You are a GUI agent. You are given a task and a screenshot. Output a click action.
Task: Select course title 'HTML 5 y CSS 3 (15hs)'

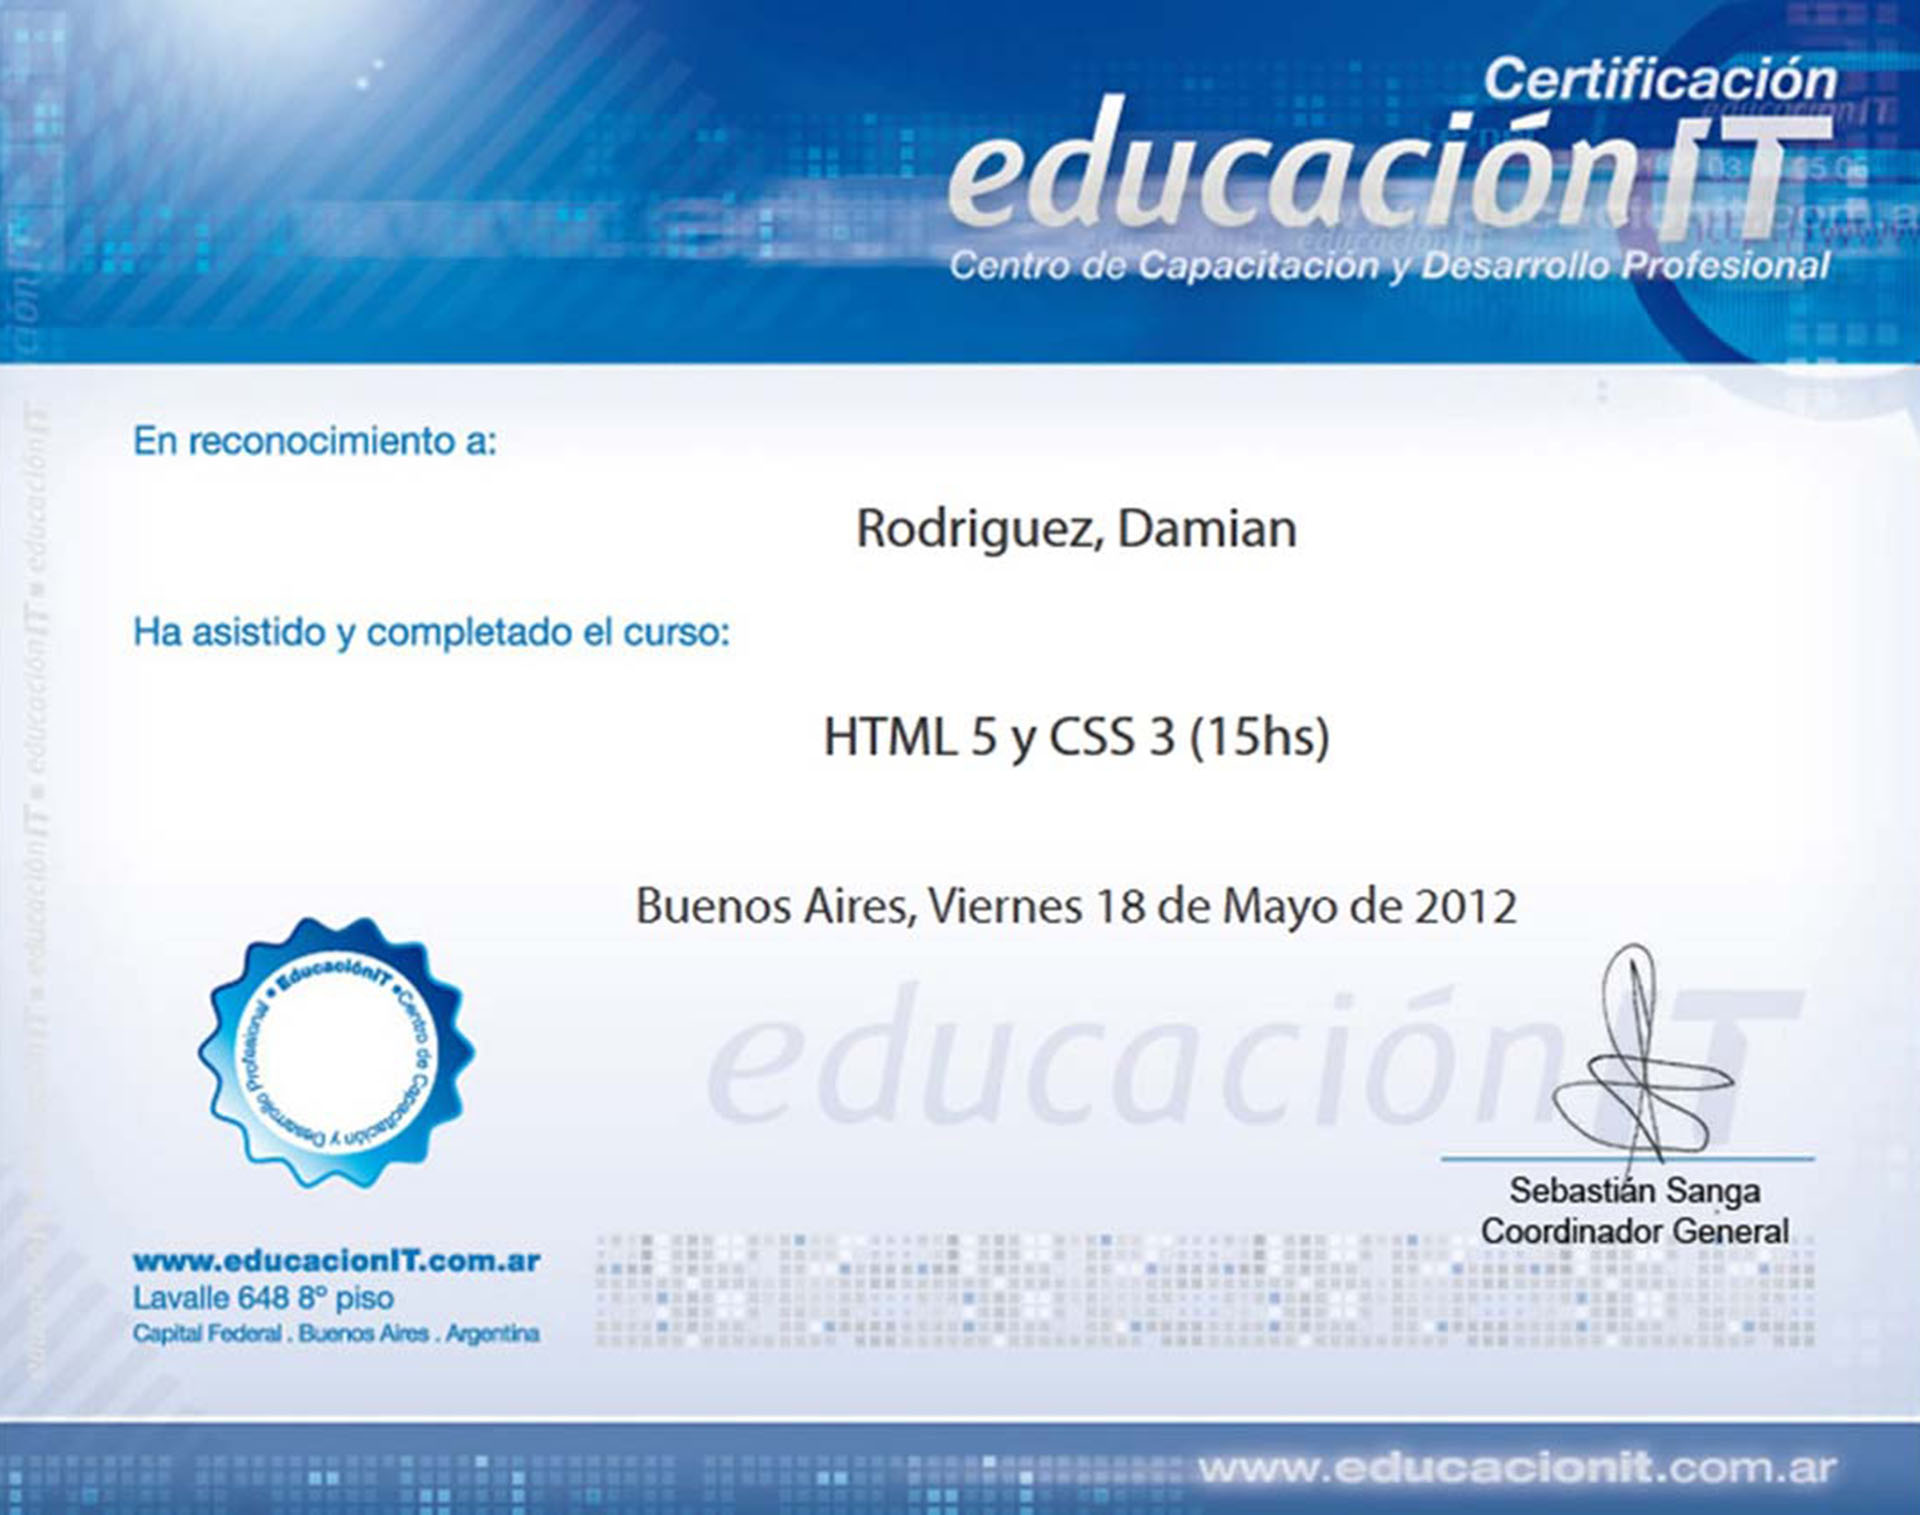[1077, 738]
